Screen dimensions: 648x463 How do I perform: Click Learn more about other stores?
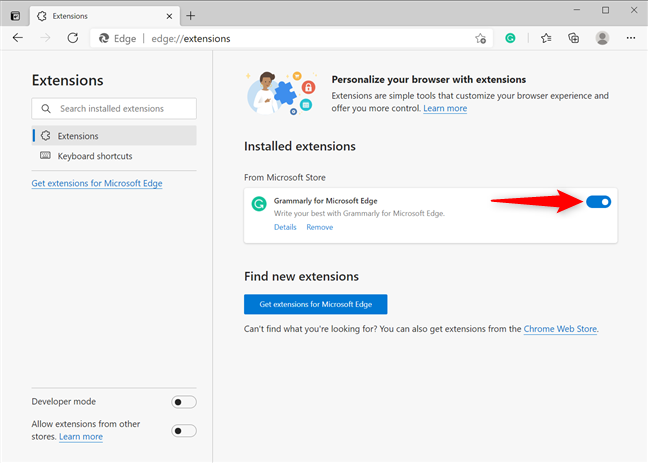coord(81,437)
